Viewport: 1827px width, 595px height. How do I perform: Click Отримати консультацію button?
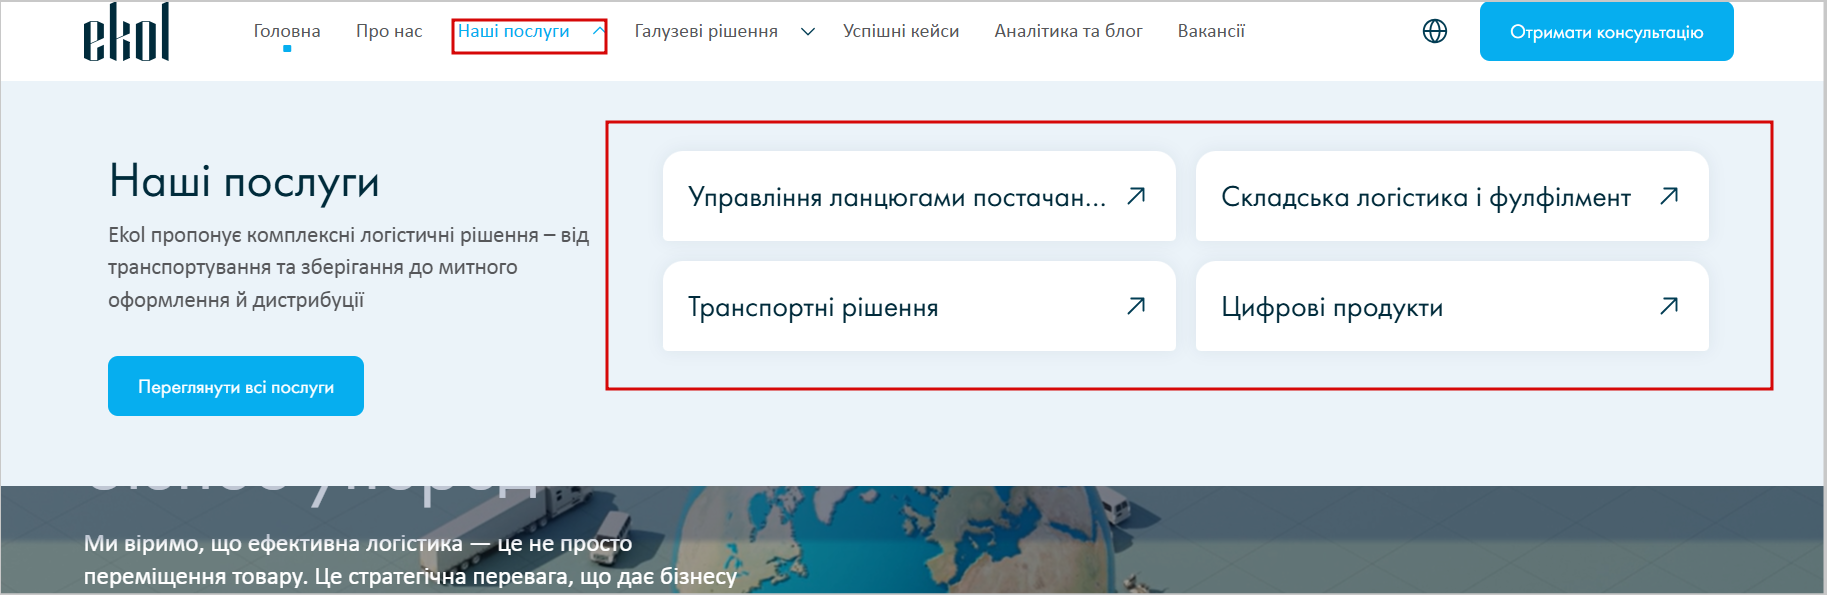[1607, 31]
